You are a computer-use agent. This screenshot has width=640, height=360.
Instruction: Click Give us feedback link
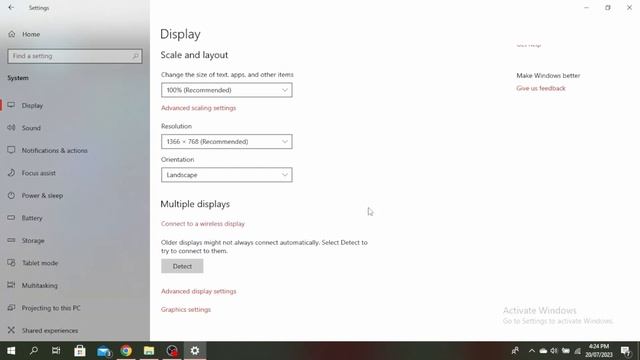pos(541,88)
